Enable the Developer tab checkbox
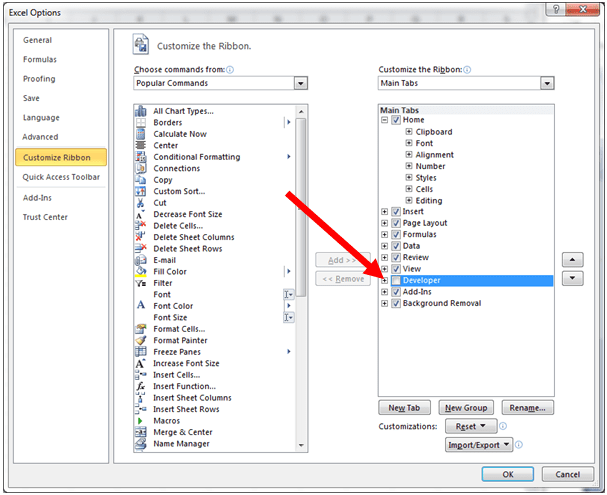 pyautogui.click(x=396, y=281)
